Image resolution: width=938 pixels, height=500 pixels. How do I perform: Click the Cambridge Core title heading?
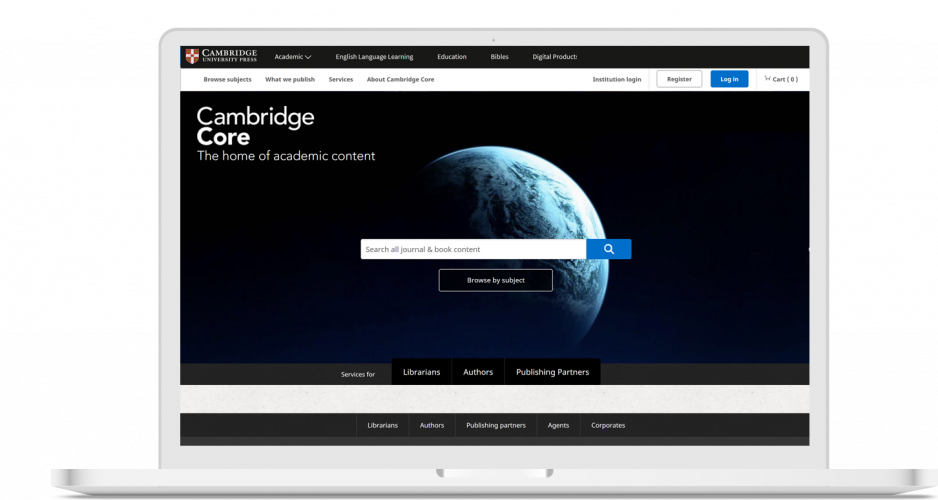(x=255, y=126)
